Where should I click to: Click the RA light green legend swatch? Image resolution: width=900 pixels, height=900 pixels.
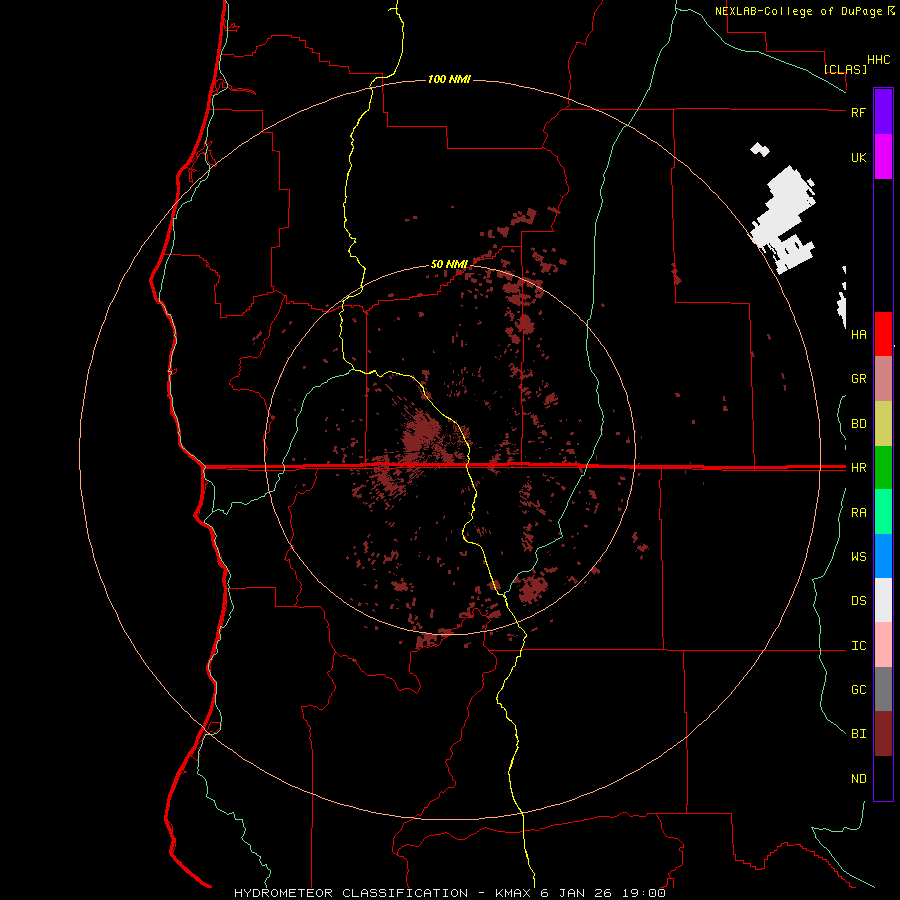(x=883, y=512)
